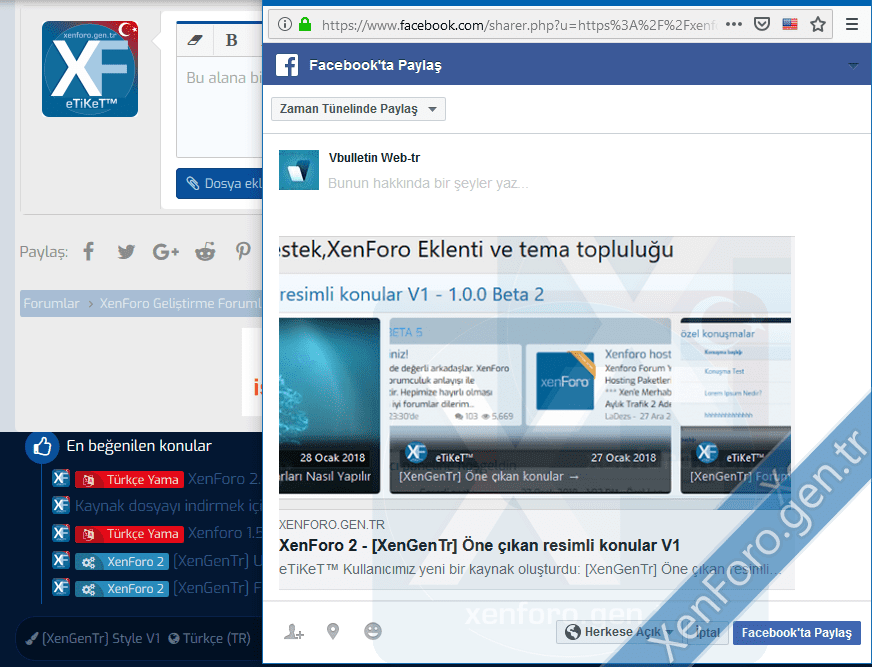Viewport: 872px width, 667px height.
Task: Expand Zaman Tünelinde Paylaş dropdown
Action: coord(358,109)
